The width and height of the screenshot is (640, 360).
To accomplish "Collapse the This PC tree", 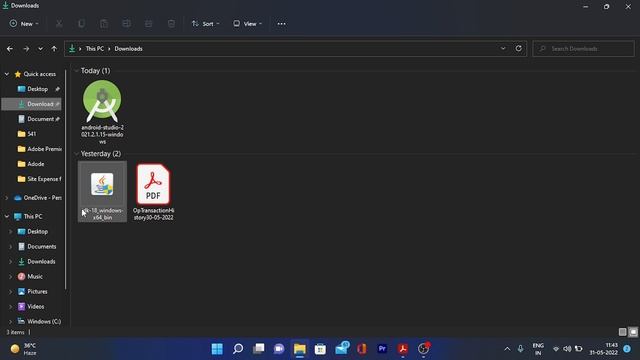I will pos(7,216).
